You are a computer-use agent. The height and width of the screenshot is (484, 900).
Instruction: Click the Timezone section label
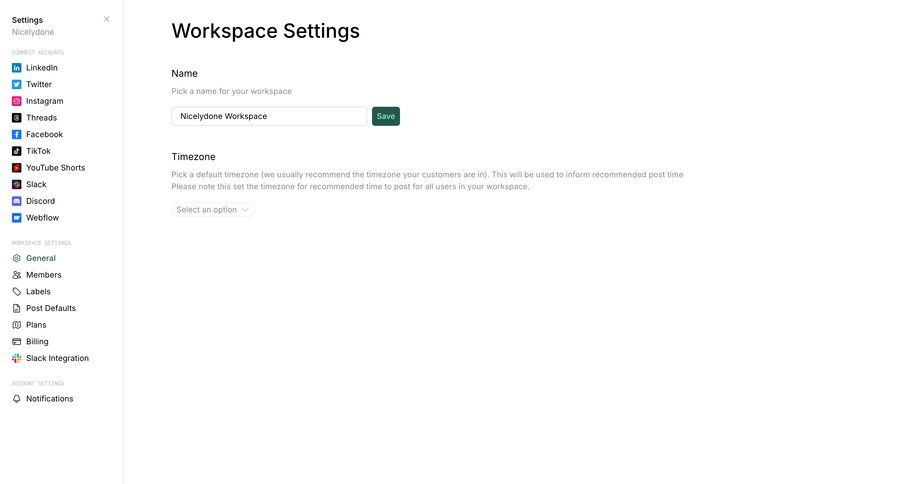pyautogui.click(x=193, y=157)
